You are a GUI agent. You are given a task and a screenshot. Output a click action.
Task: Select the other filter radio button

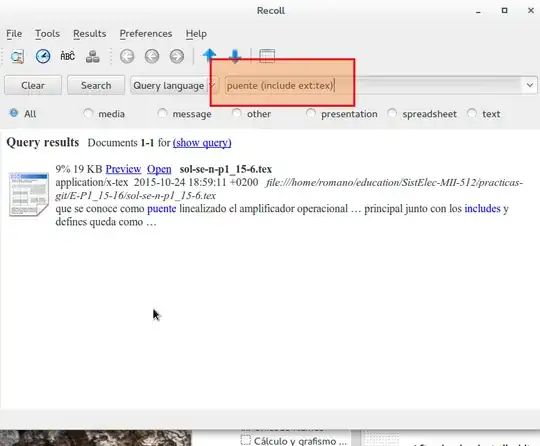[237, 113]
